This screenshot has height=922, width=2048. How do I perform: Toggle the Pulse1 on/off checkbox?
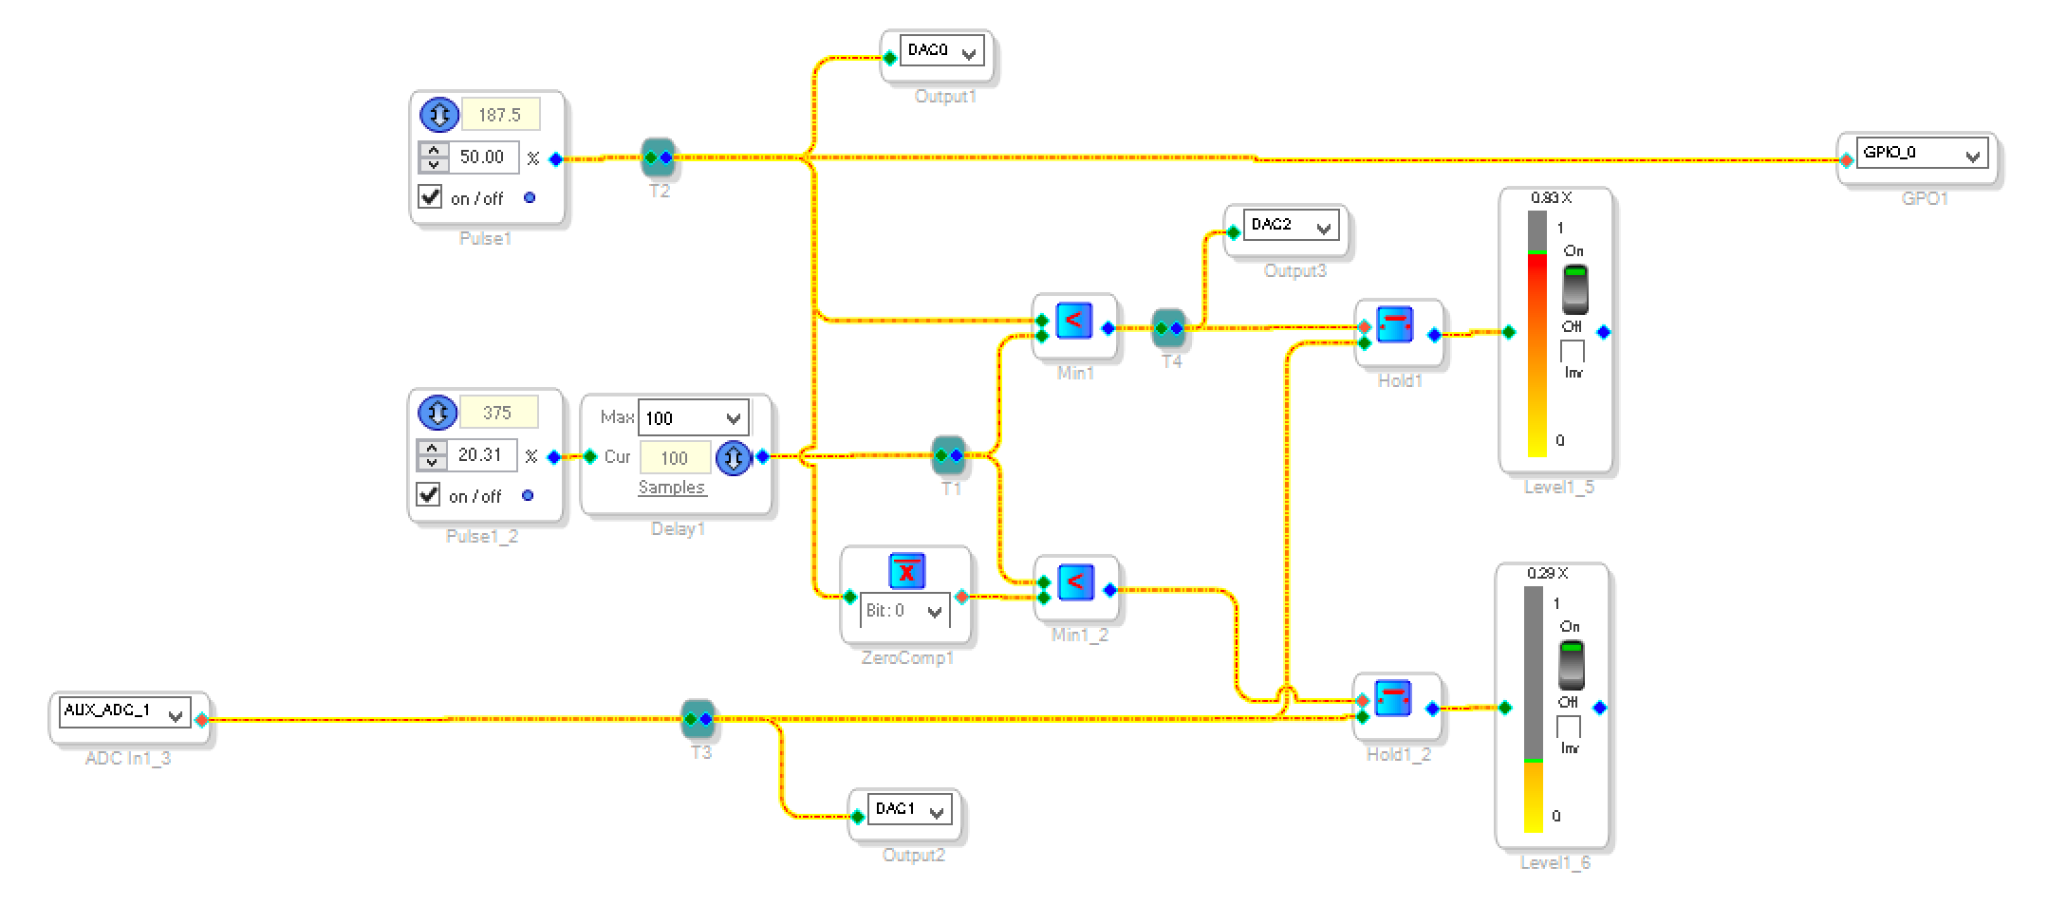[430, 197]
